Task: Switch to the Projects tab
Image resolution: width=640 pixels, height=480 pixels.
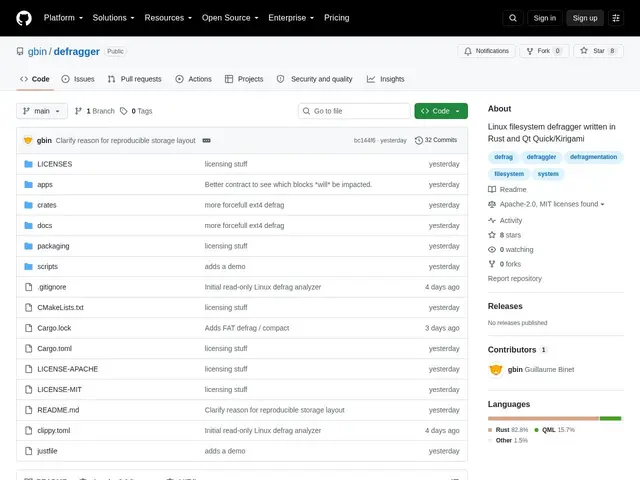Action: coord(244,79)
